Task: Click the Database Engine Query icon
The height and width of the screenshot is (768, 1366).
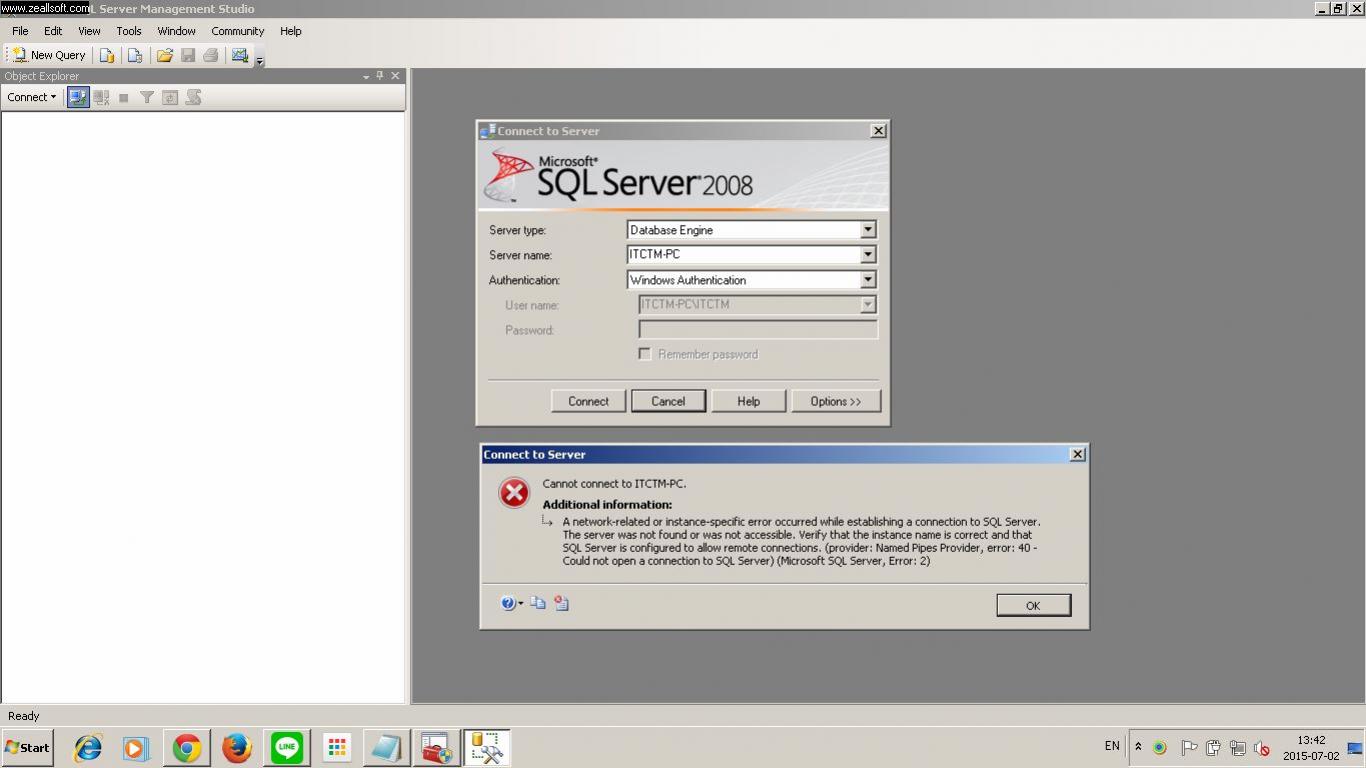Action: point(107,55)
